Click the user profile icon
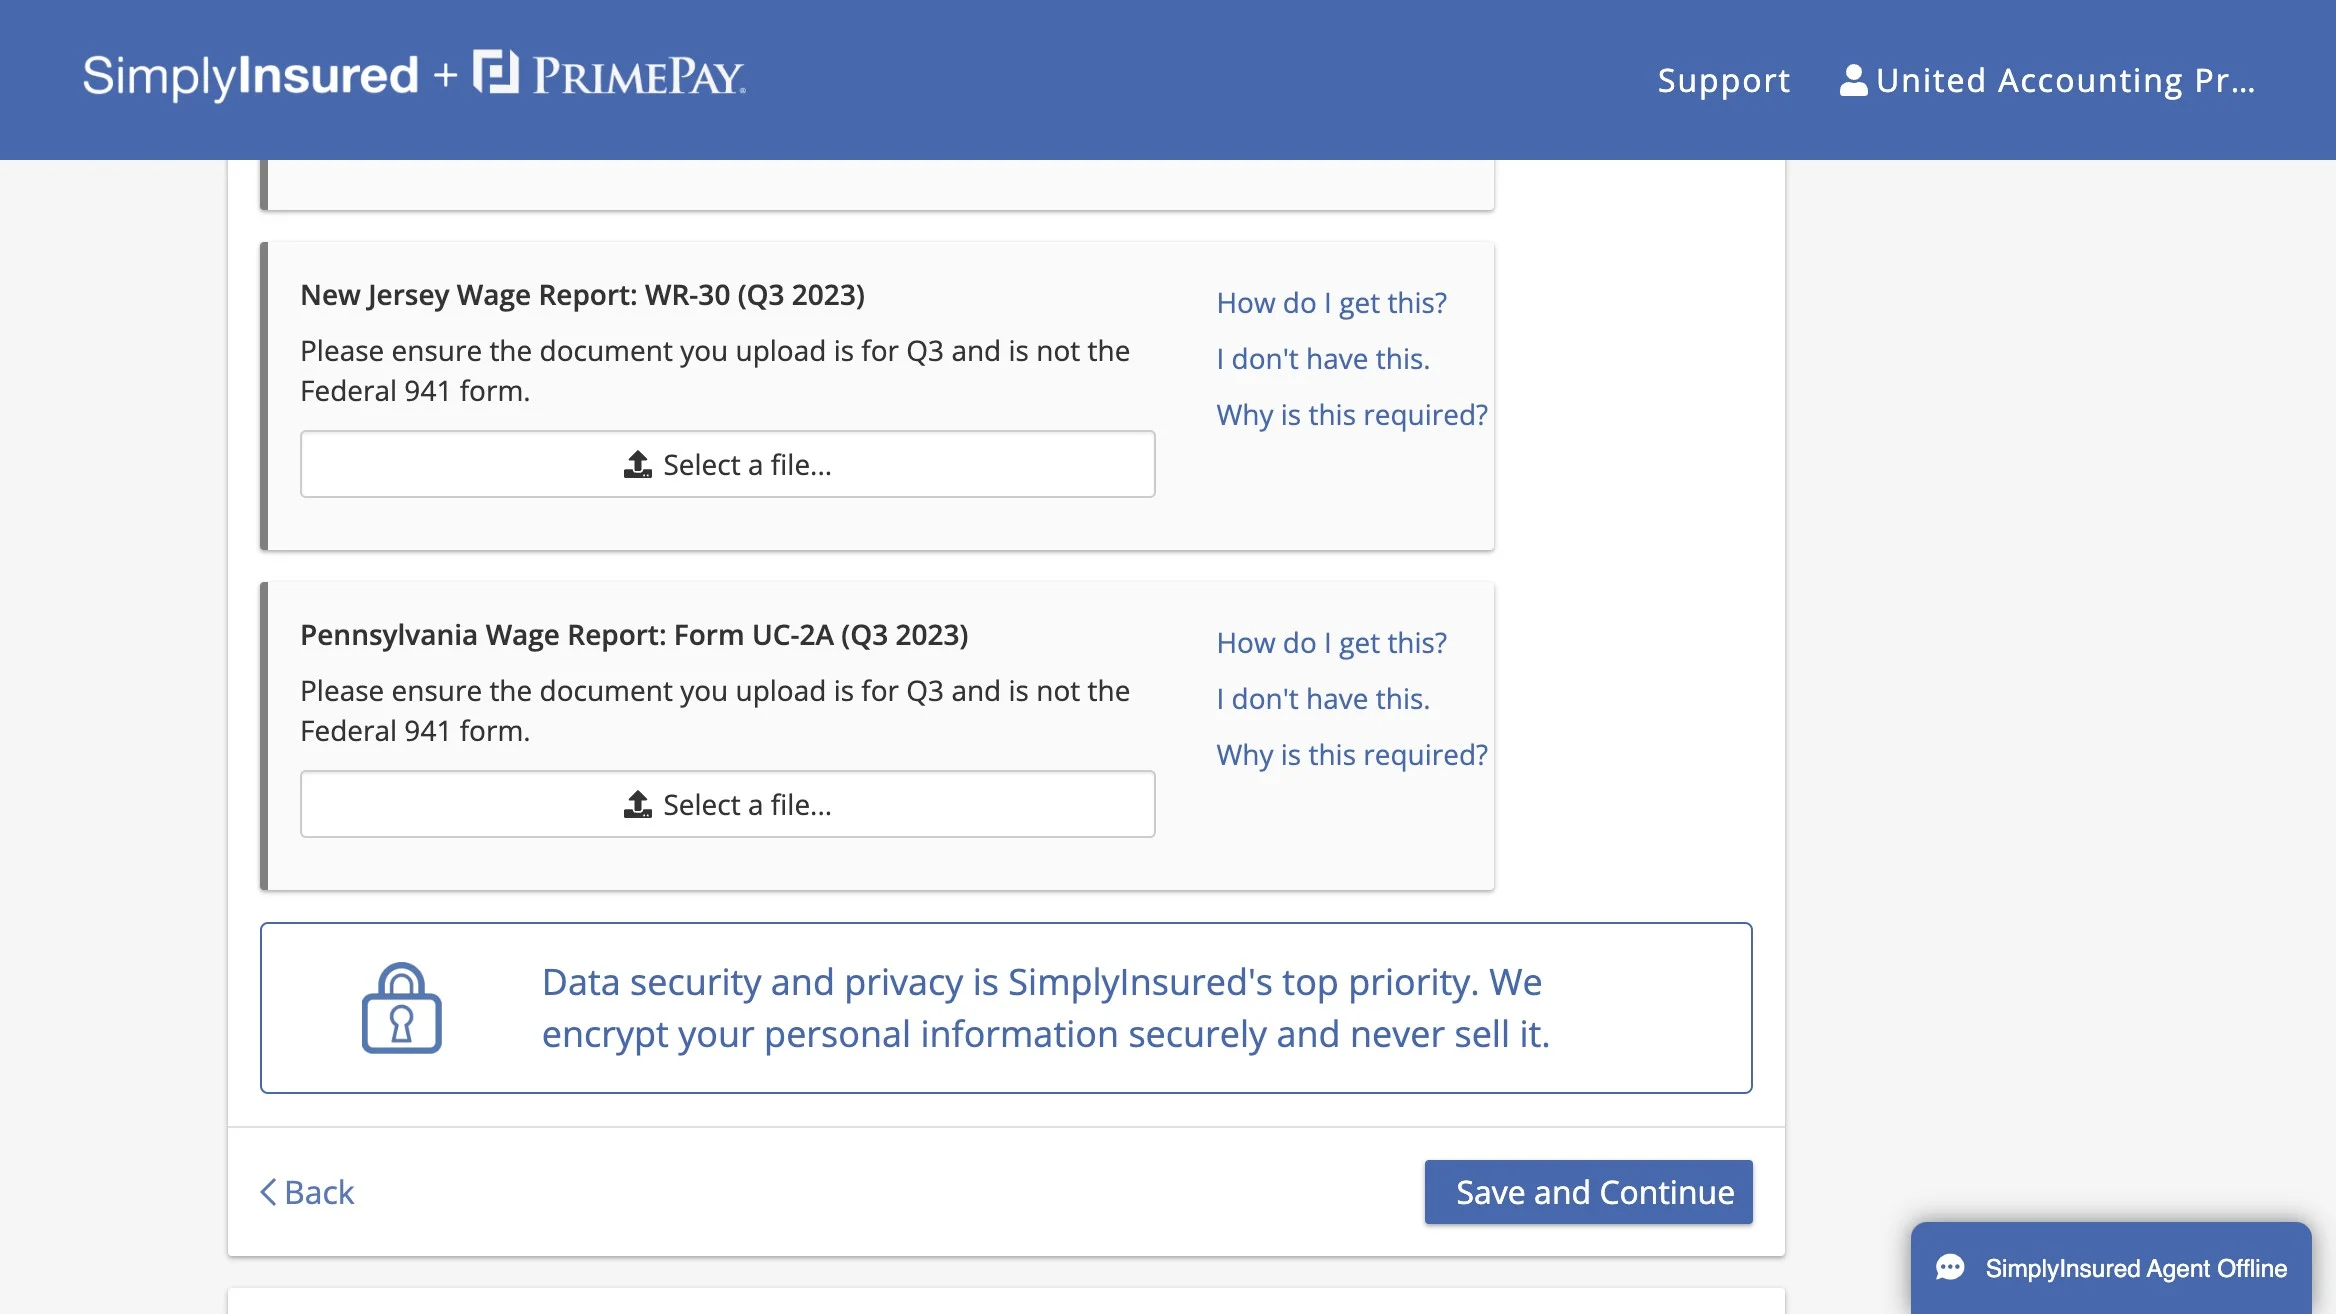The image size is (2336, 1314). coord(1853,80)
